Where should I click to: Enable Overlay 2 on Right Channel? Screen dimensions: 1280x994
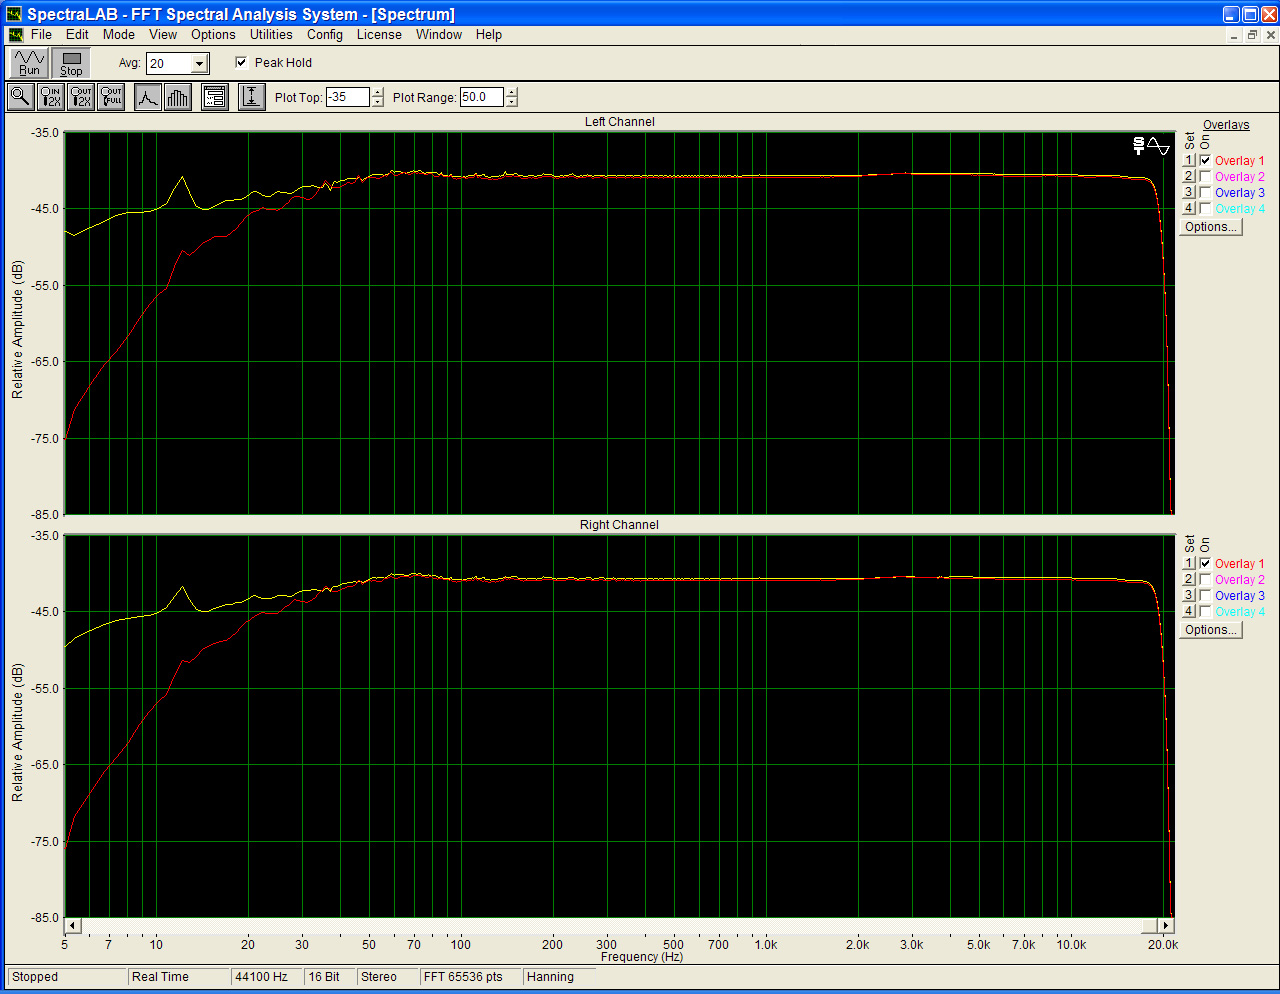click(x=1205, y=579)
